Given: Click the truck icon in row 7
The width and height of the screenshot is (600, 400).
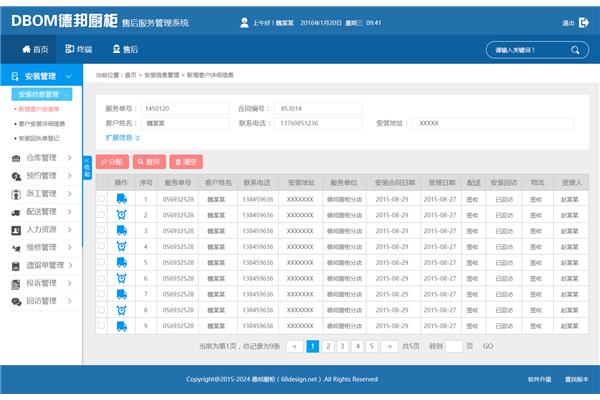Looking at the screenshot, I should [122, 294].
